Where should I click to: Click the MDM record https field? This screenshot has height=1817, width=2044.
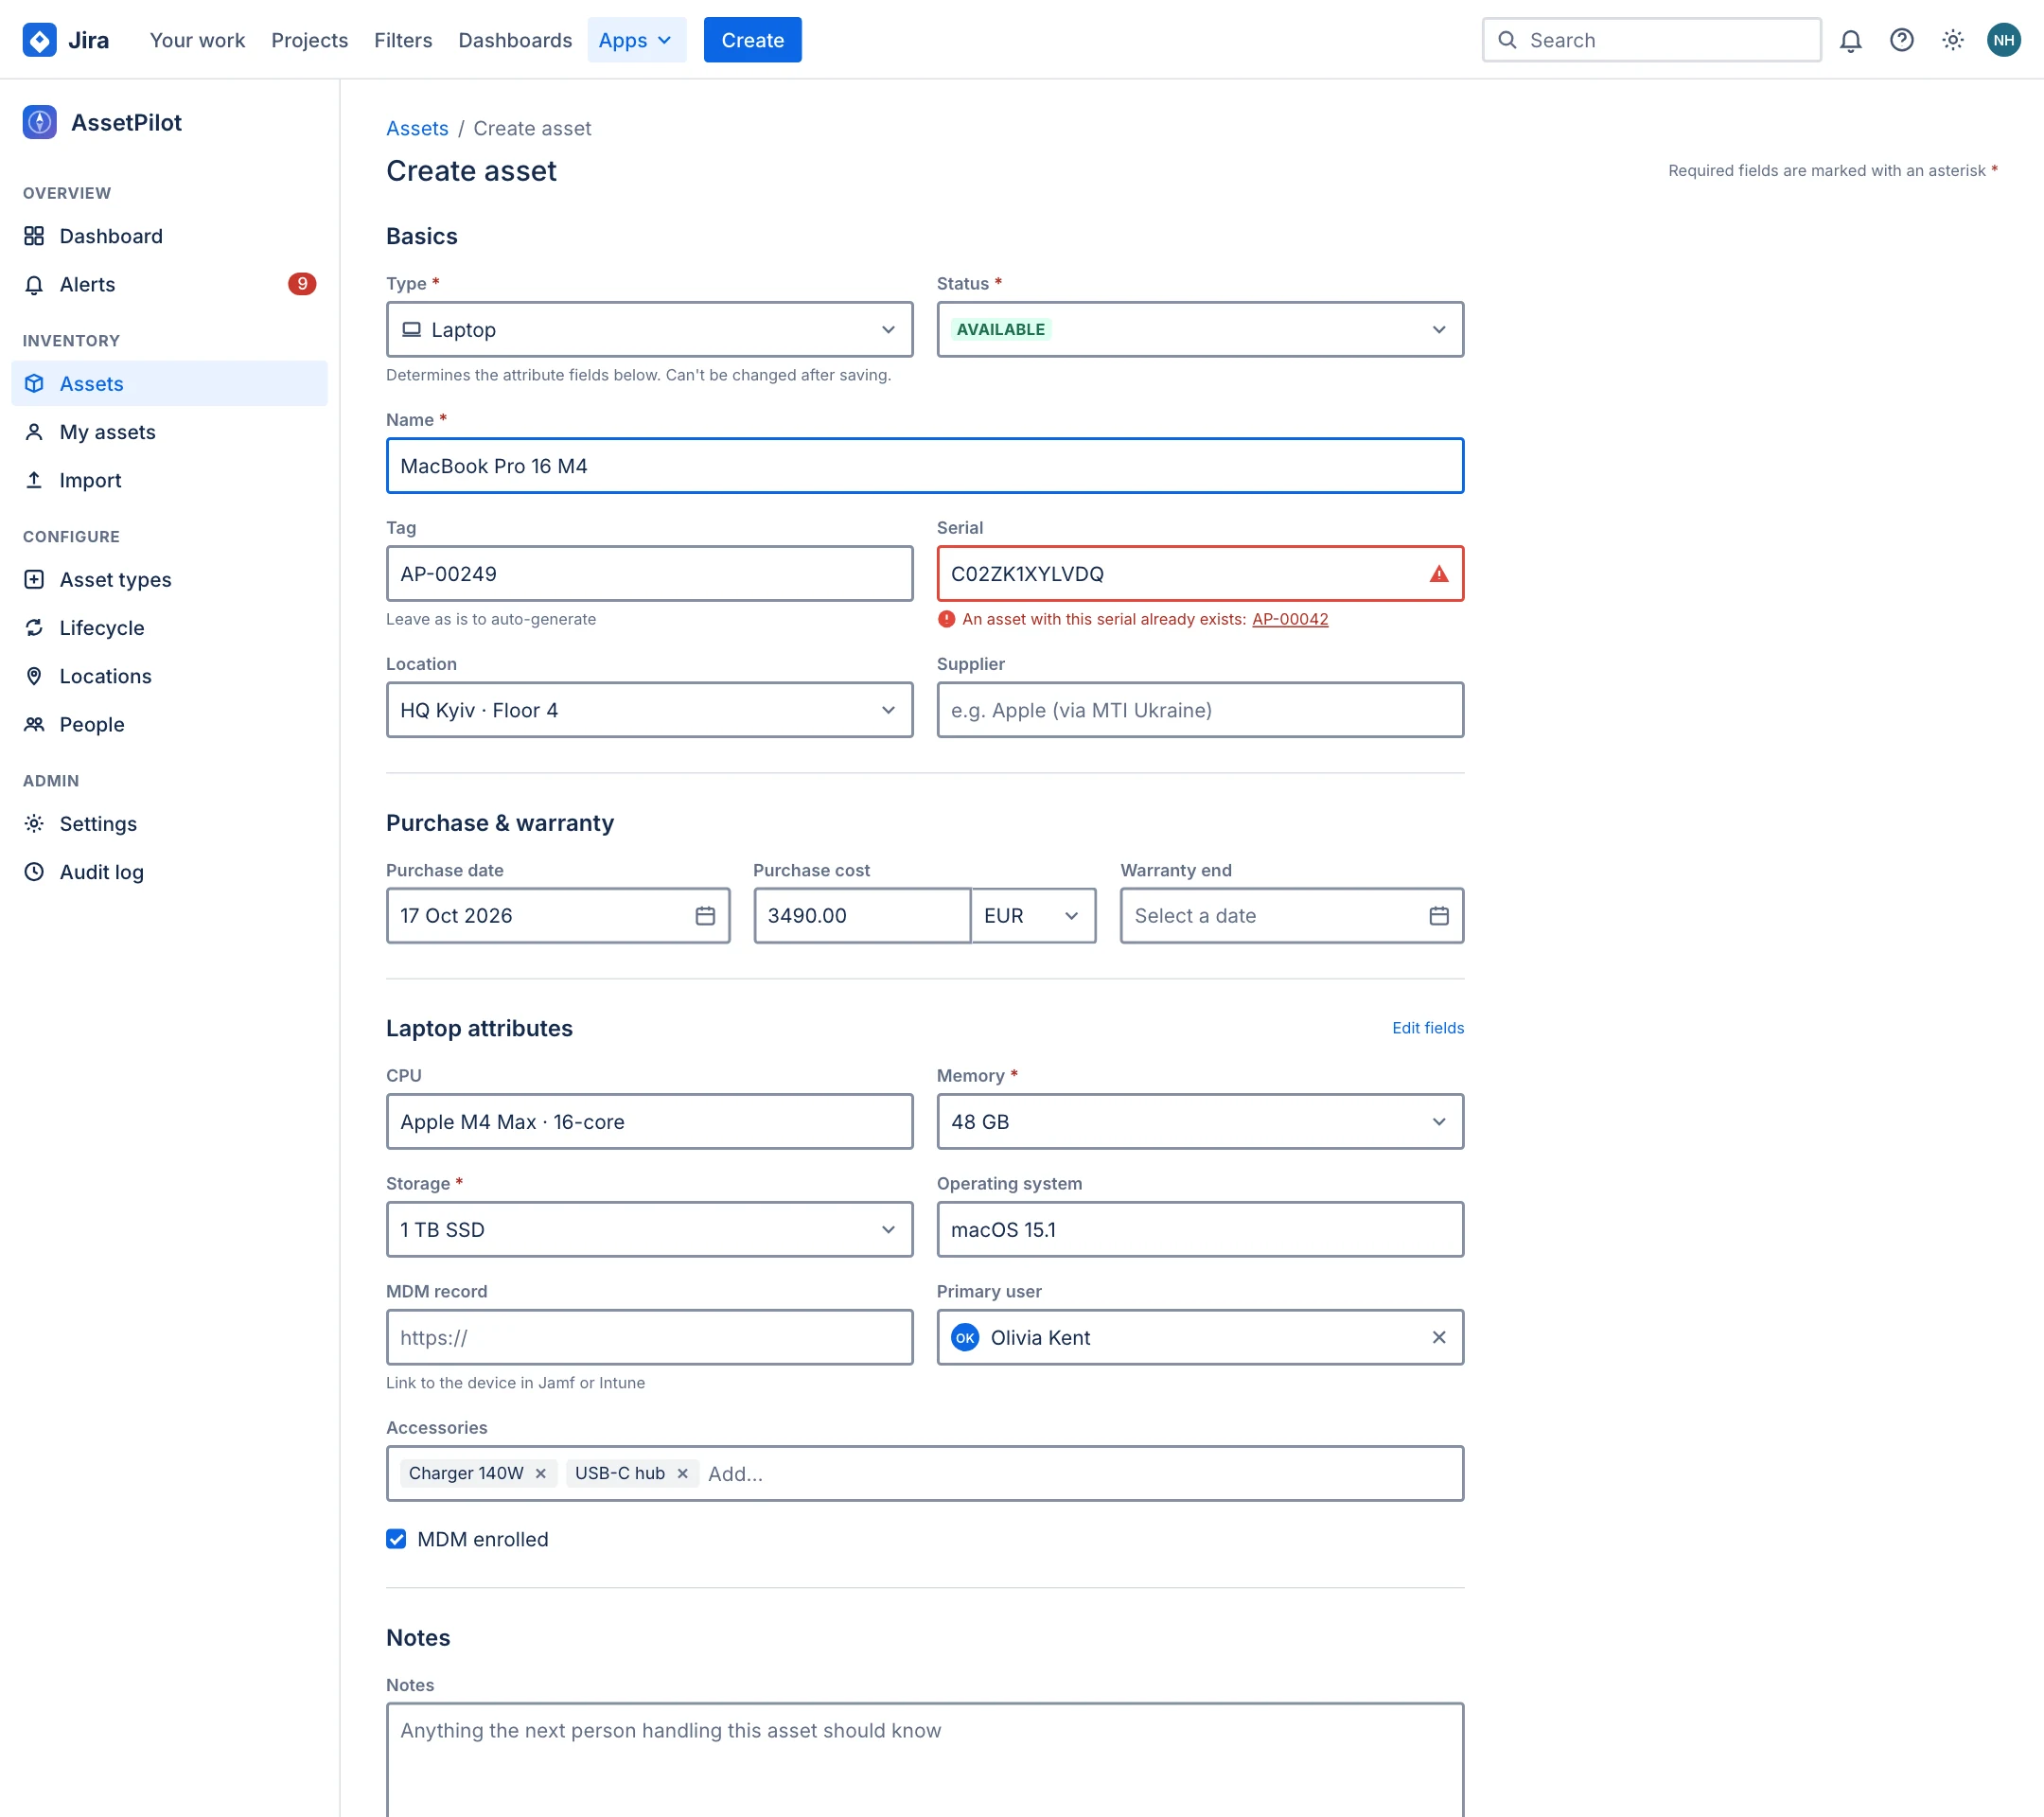pyautogui.click(x=649, y=1338)
